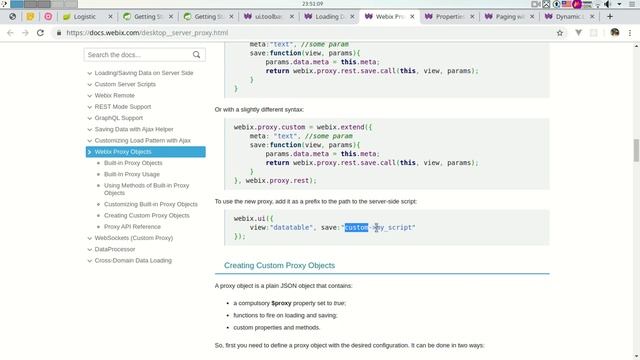Expand the WebSockets (Custom Proxy) chevron

pos(89,238)
